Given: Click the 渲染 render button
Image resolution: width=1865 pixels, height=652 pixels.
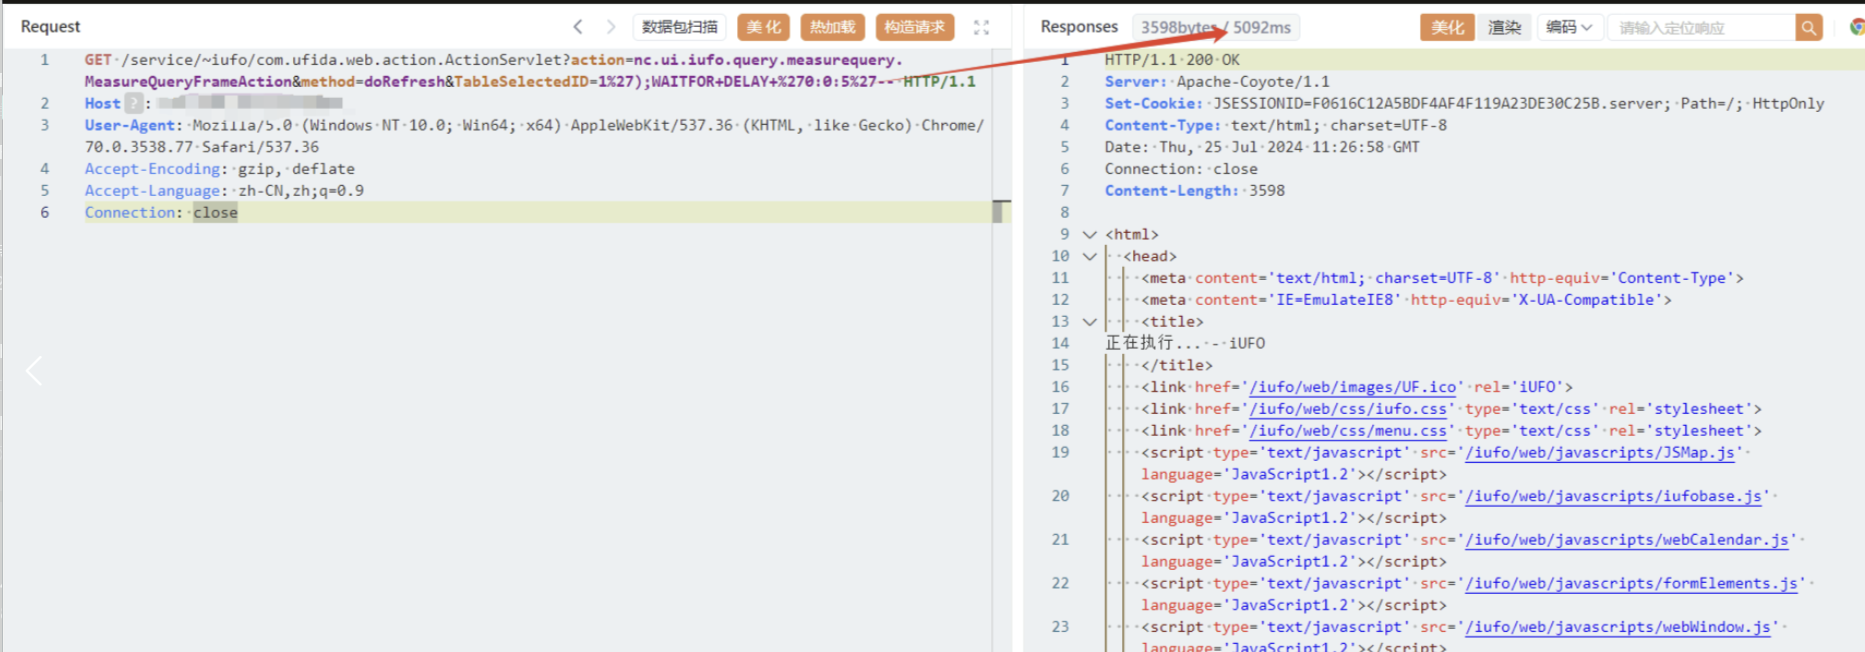Looking at the screenshot, I should (x=1504, y=27).
